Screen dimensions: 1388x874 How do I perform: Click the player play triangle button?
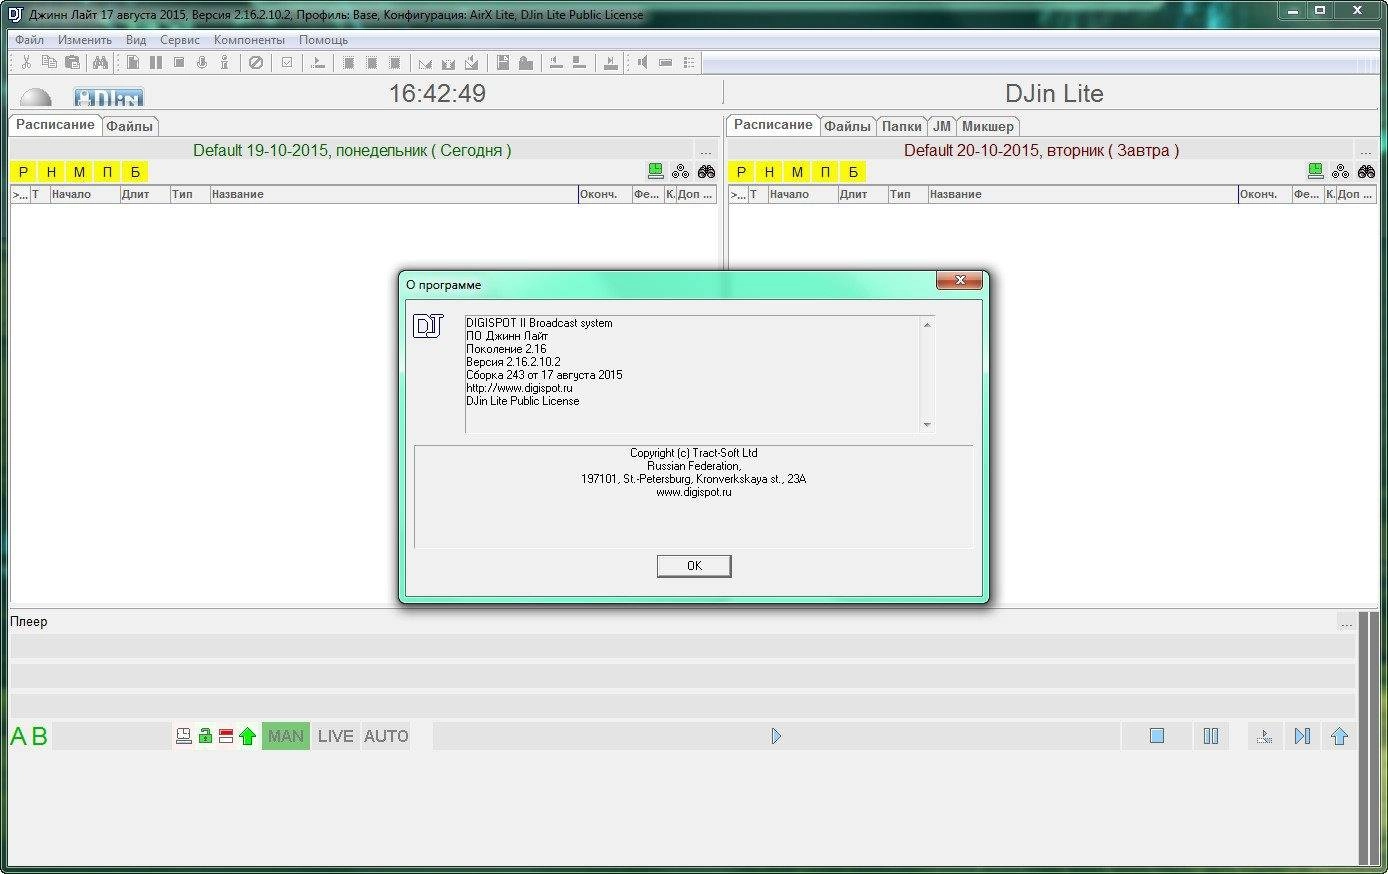tap(776, 736)
